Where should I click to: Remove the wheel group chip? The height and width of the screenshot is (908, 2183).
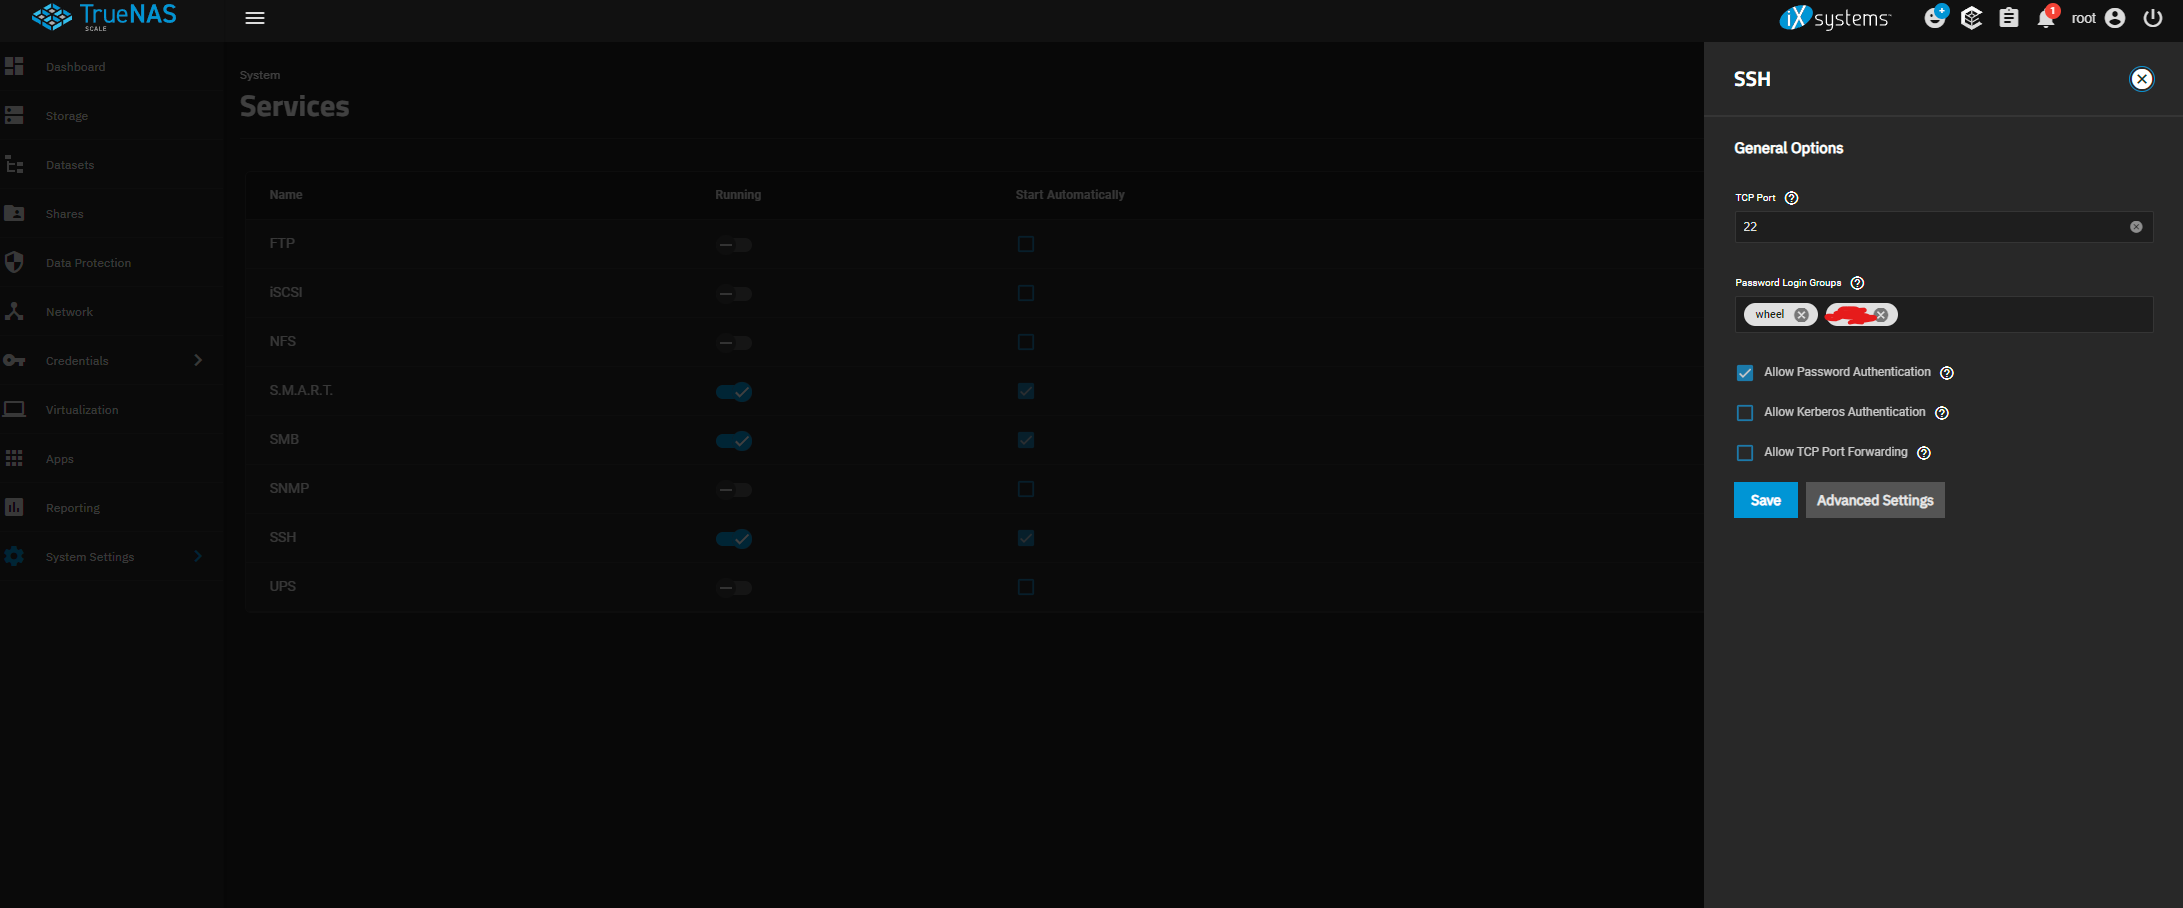click(x=1801, y=315)
